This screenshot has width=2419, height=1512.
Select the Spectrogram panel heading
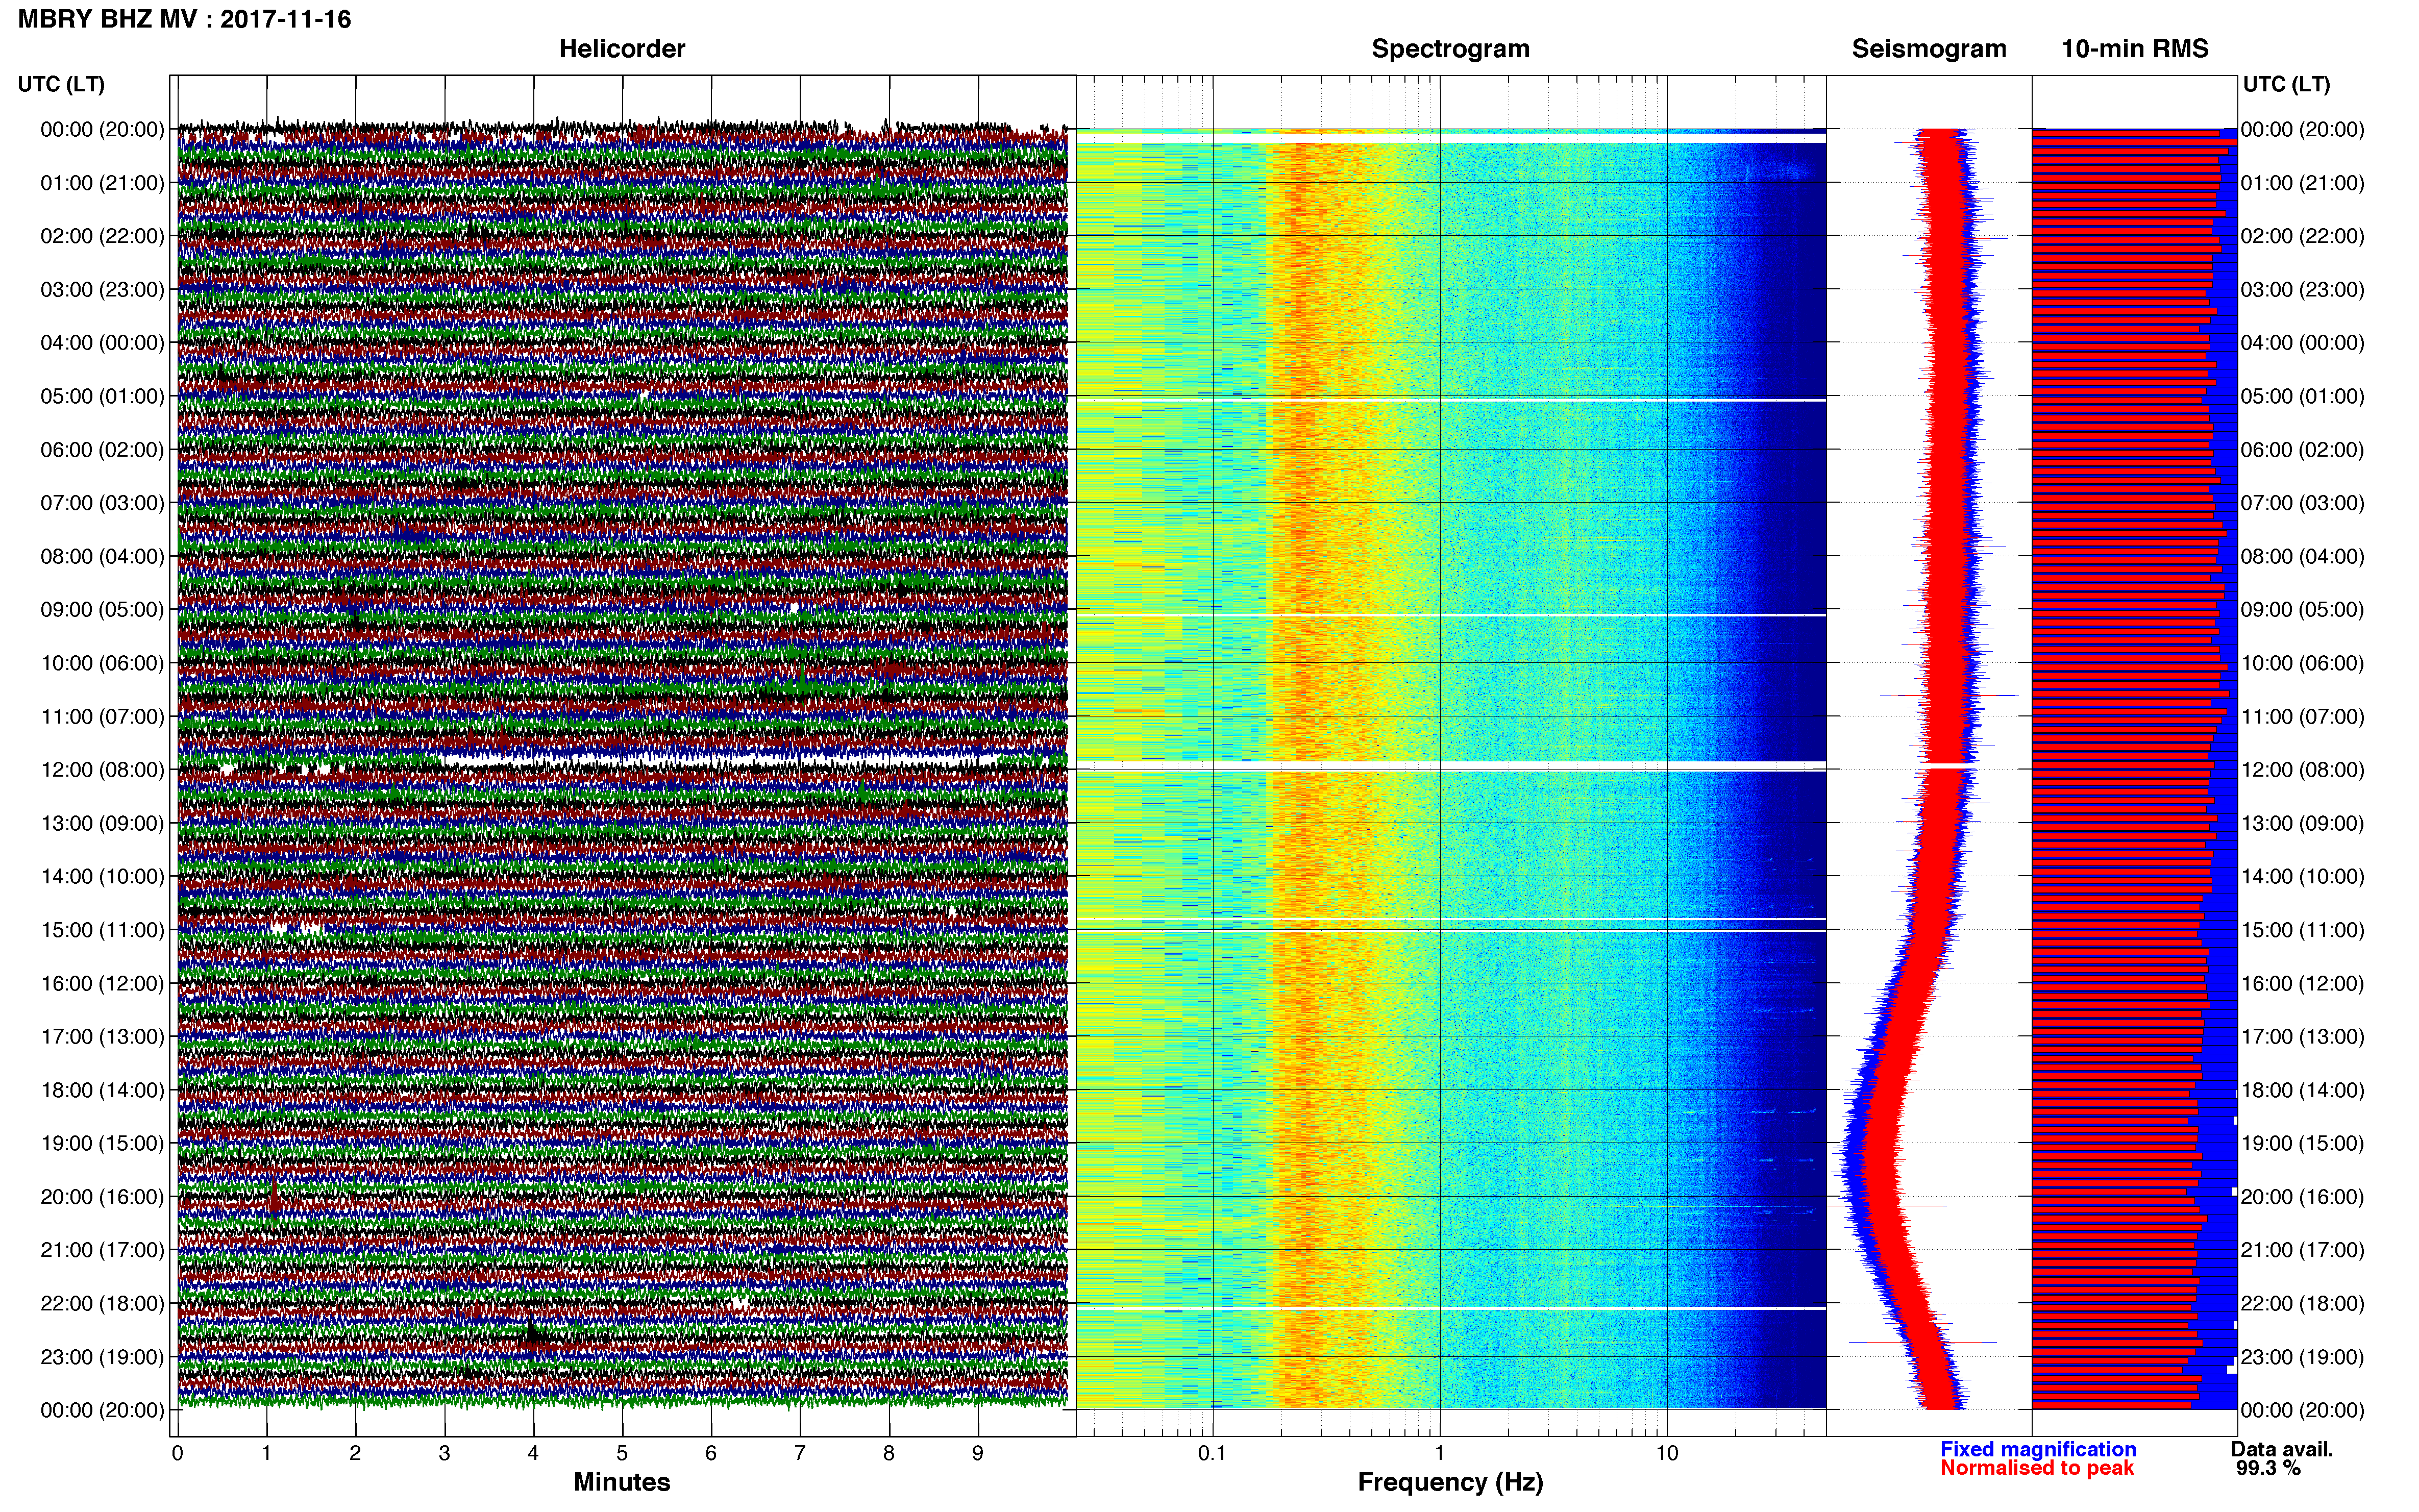coord(1450,49)
